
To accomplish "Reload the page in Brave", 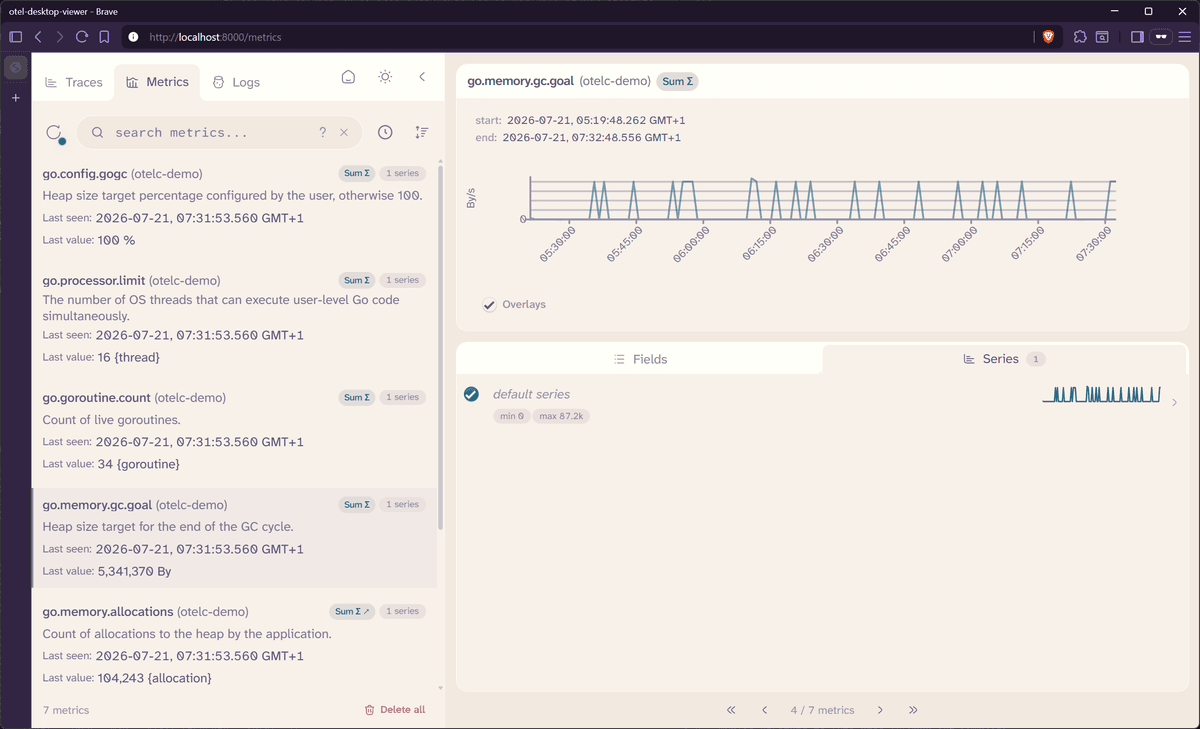I will (x=82, y=37).
